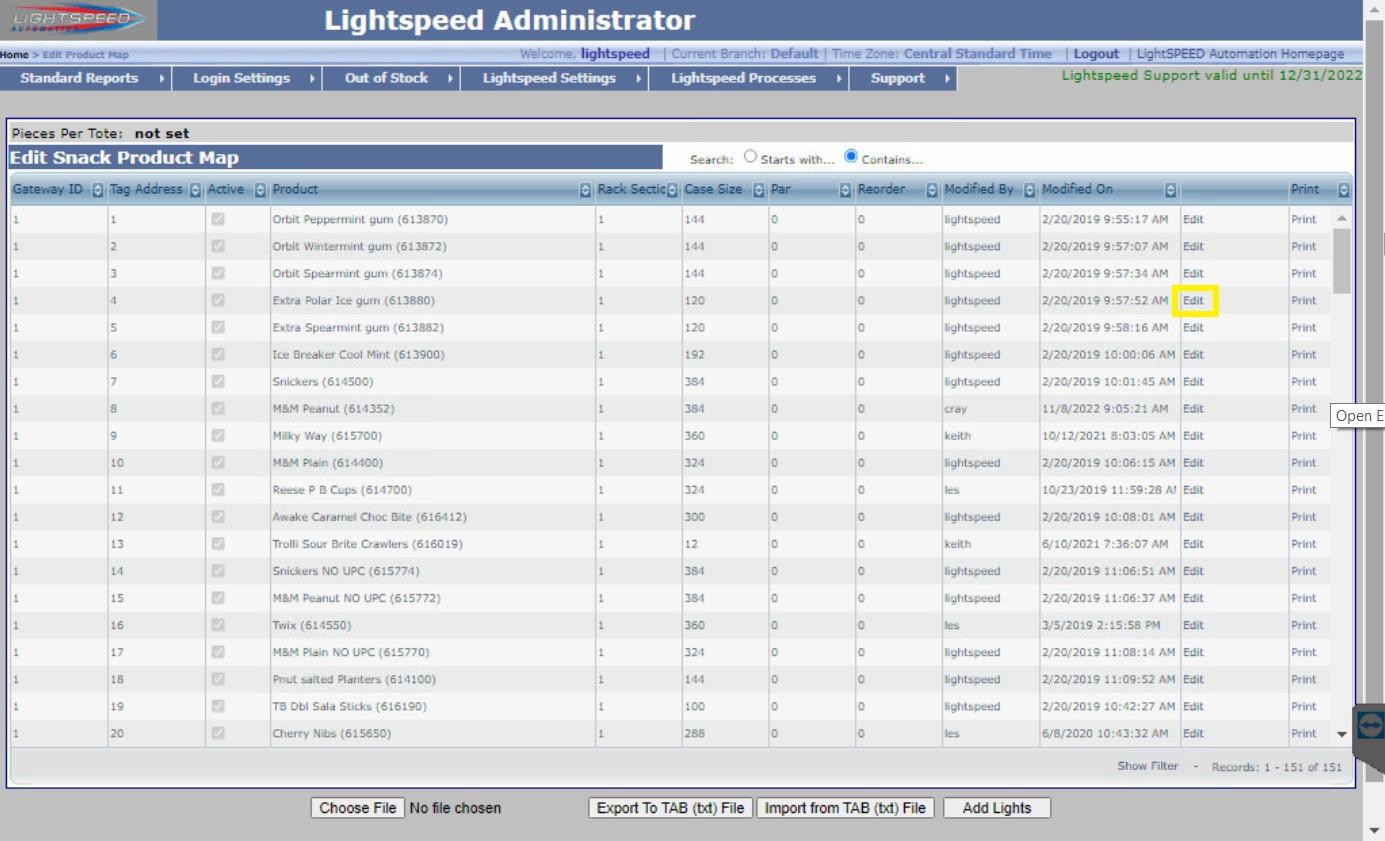Screen dimensions: 1385x841
Task: Edit the Reese P B Cups row
Action: pyautogui.click(x=1193, y=490)
